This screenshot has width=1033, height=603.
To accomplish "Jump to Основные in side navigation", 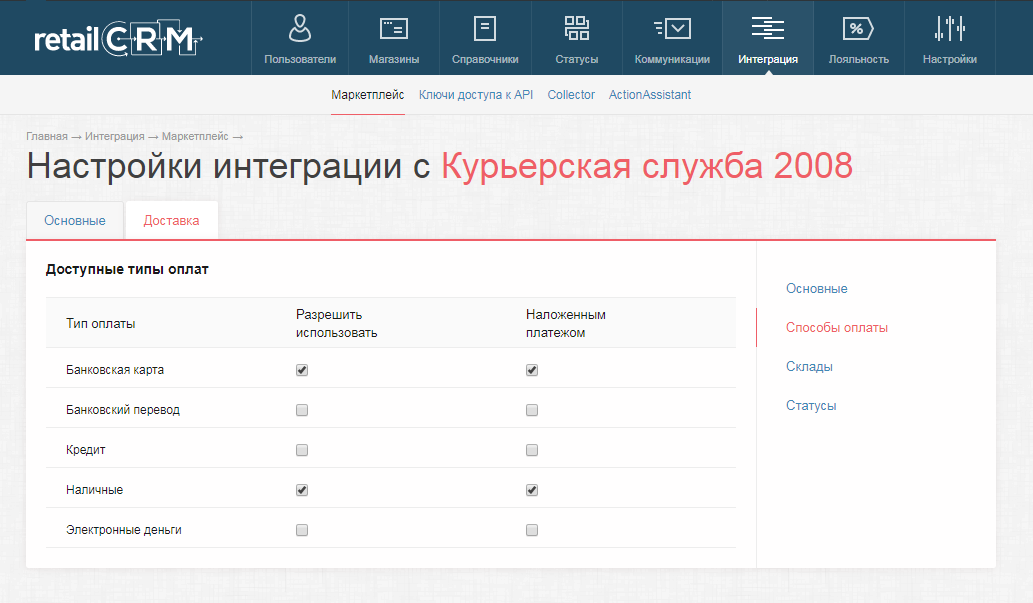I will click(x=816, y=289).
